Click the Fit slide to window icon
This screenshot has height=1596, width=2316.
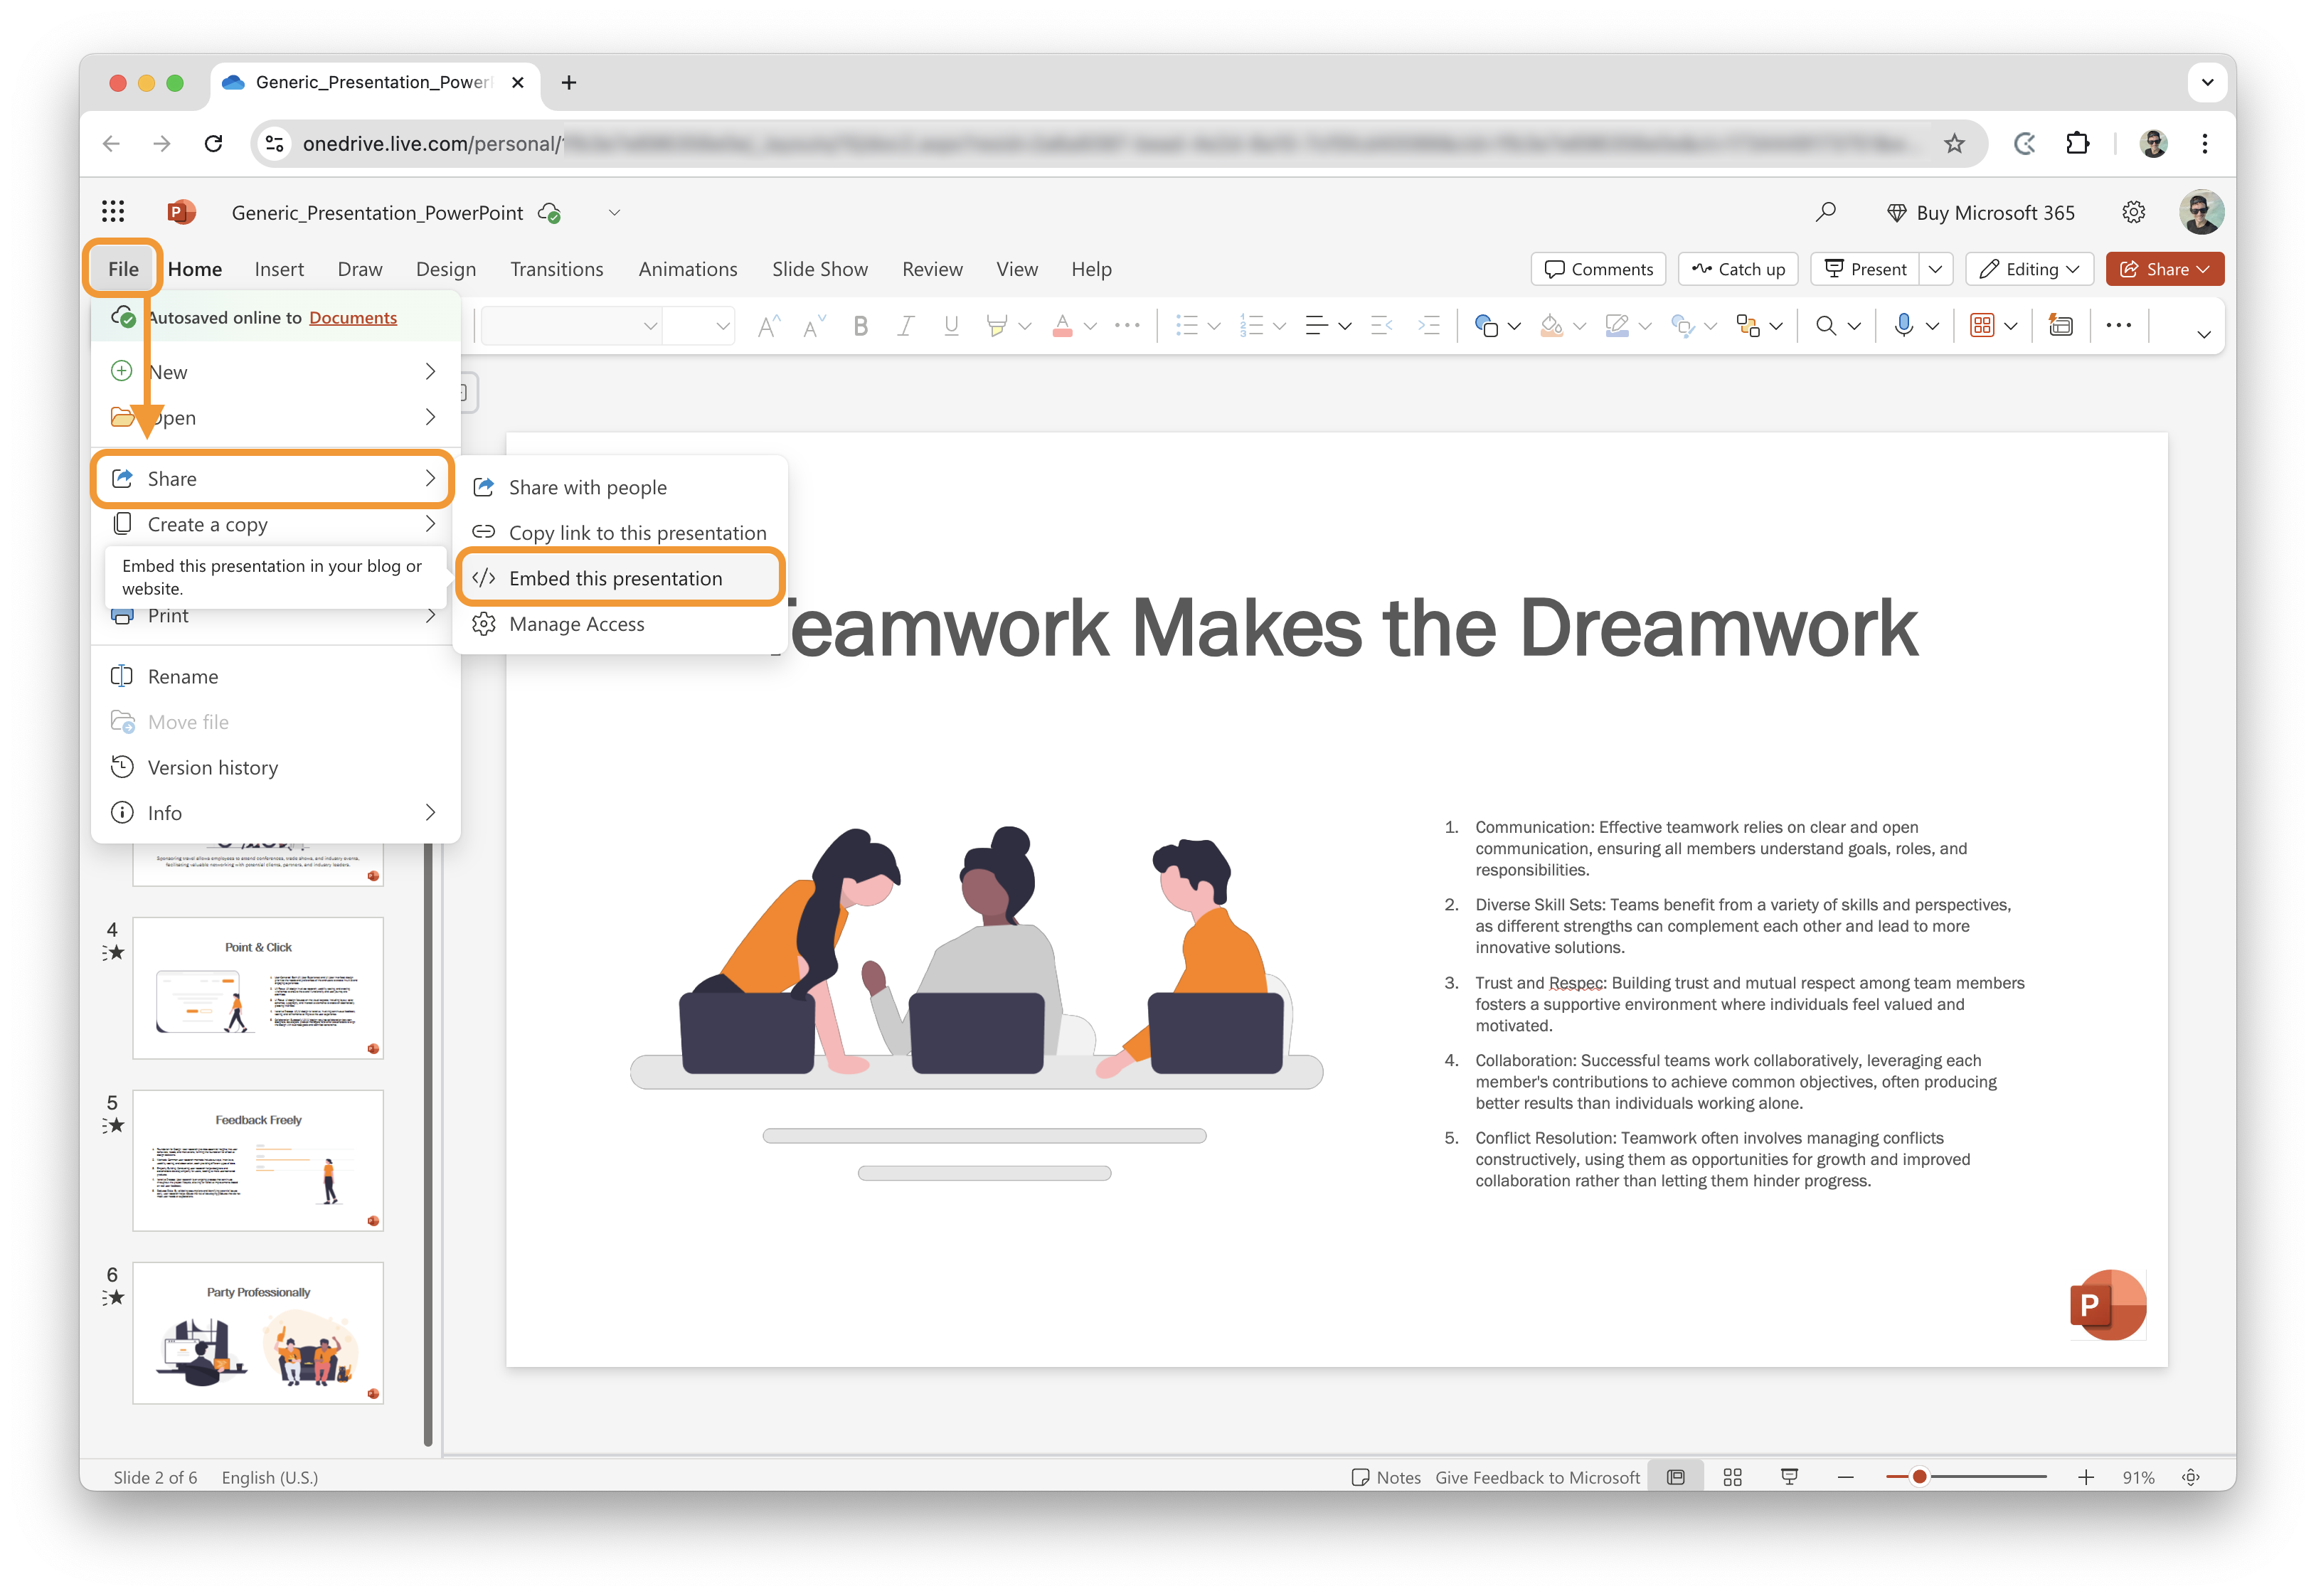pyautogui.click(x=2191, y=1478)
